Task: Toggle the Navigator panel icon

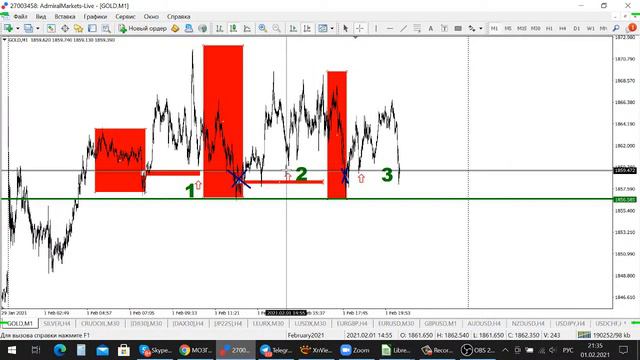Action: (x=78, y=28)
